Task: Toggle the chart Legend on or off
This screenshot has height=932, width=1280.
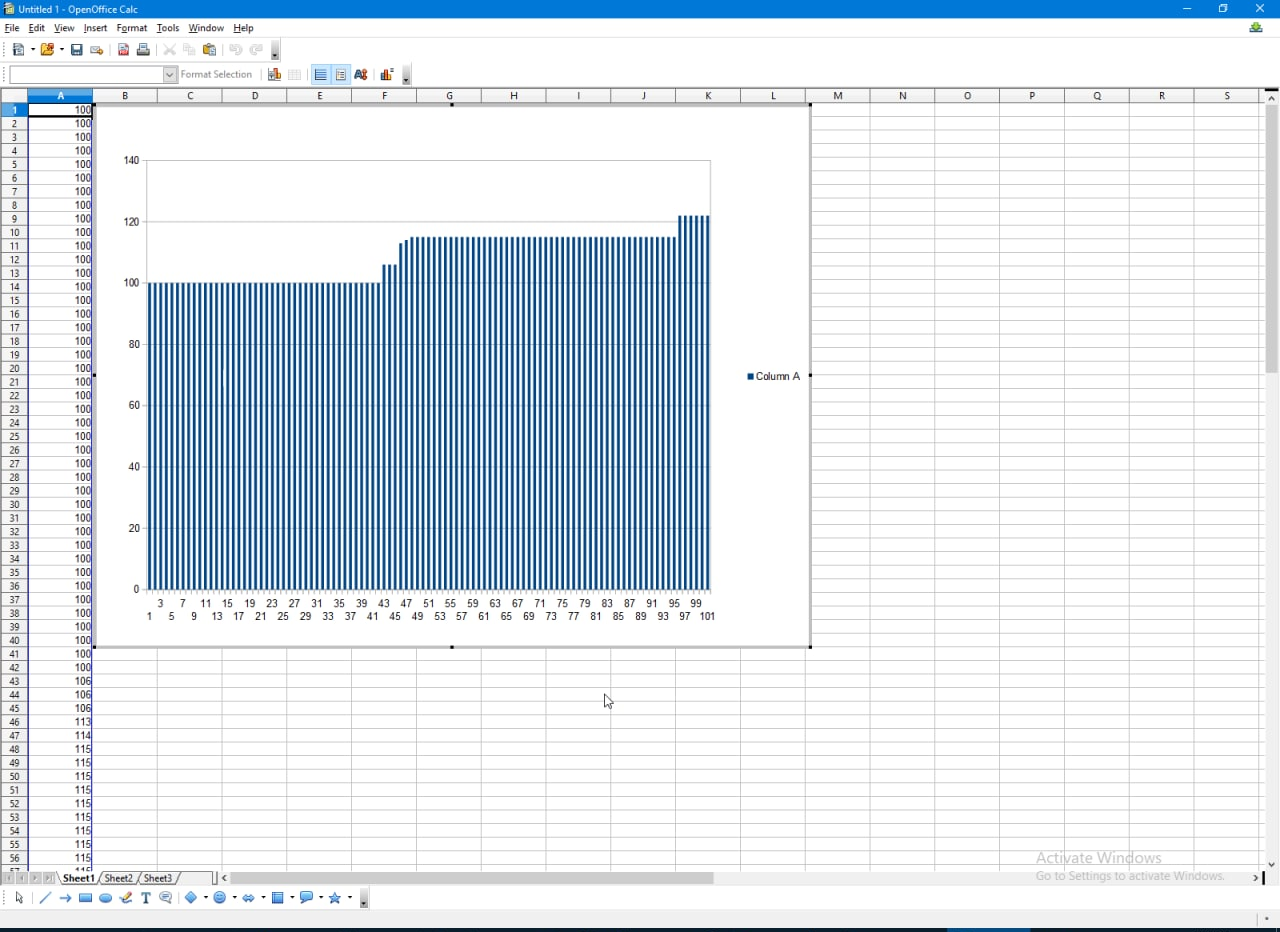Action: click(x=341, y=75)
